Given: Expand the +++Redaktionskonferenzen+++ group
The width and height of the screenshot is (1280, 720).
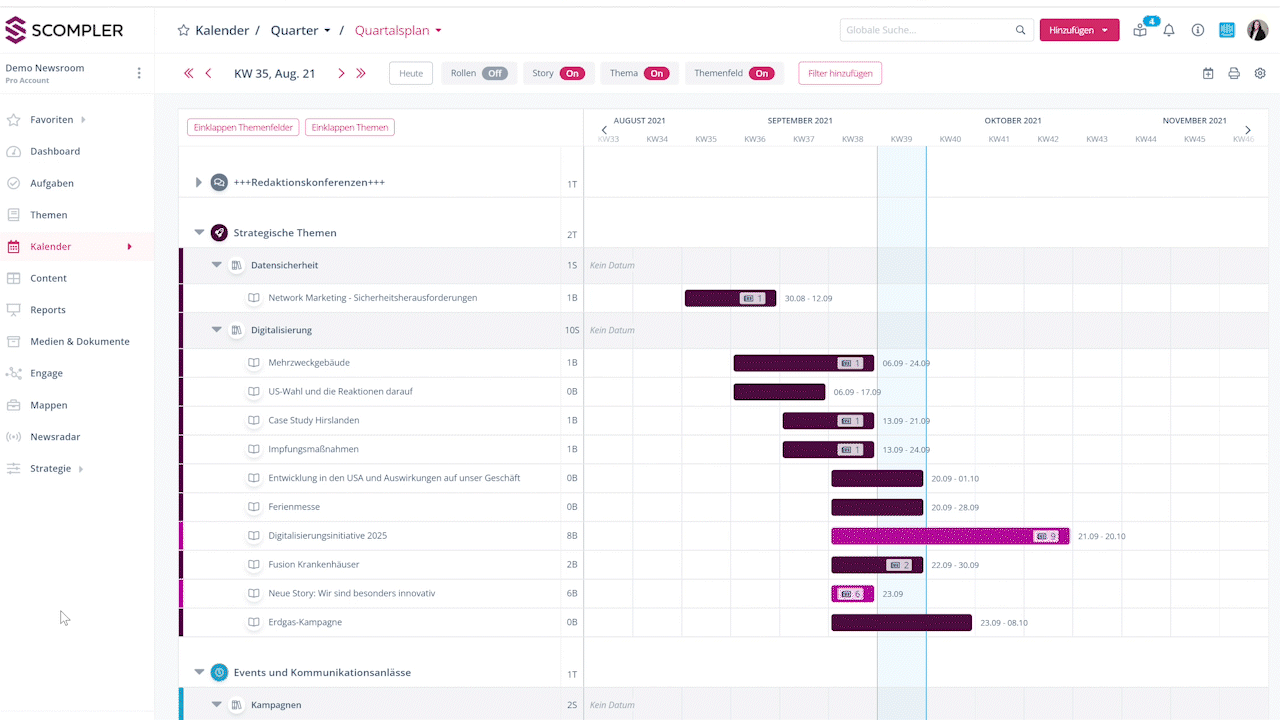Looking at the screenshot, I should tap(199, 182).
